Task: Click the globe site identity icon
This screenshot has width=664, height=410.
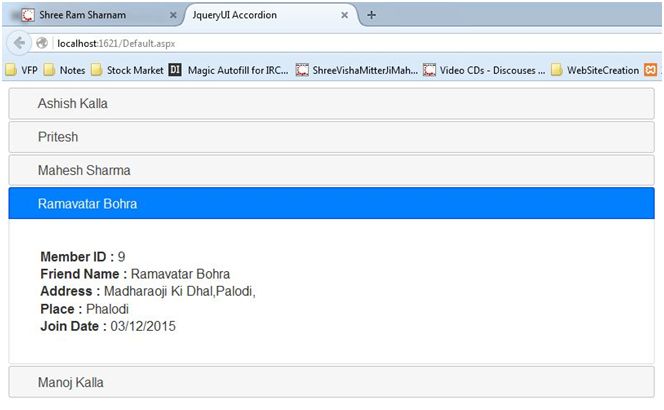Action: (42, 43)
